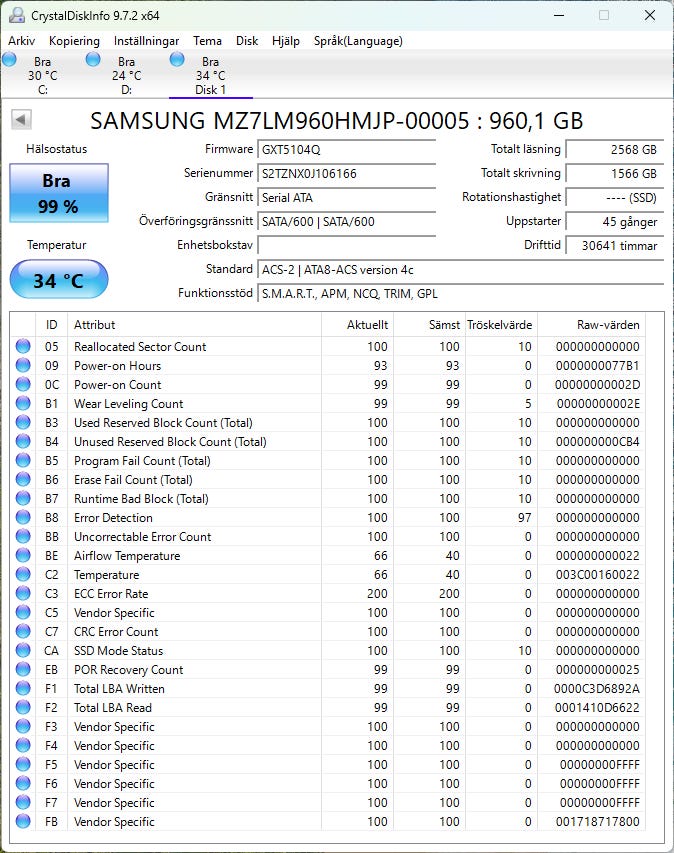Viewport: 674px width, 853px height.
Task: Click the Serienummer value field
Action: click(346, 174)
